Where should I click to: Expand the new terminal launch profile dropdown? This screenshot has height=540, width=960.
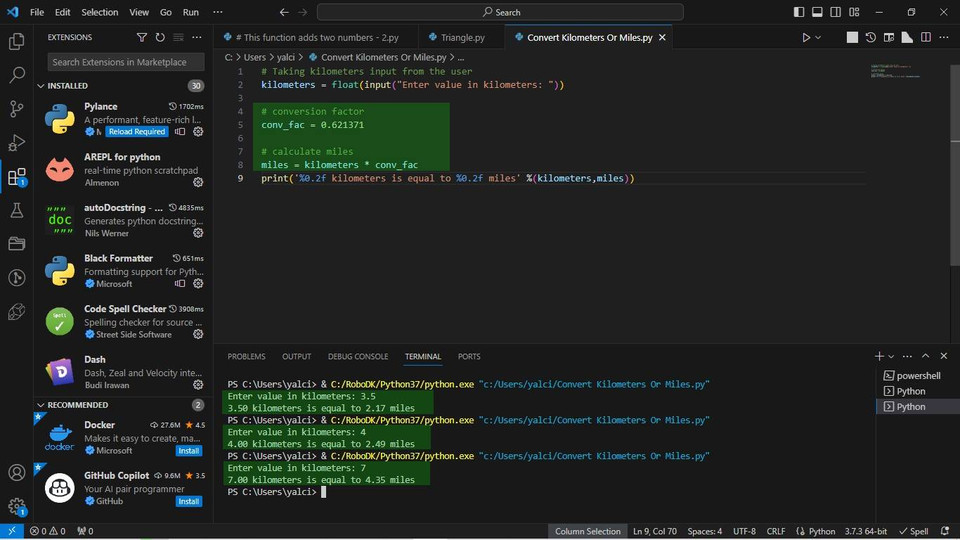(892, 356)
